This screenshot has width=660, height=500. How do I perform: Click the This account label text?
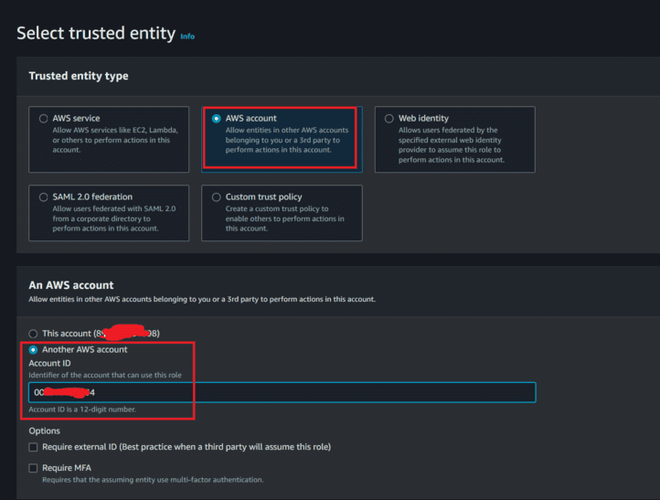[x=66, y=334]
